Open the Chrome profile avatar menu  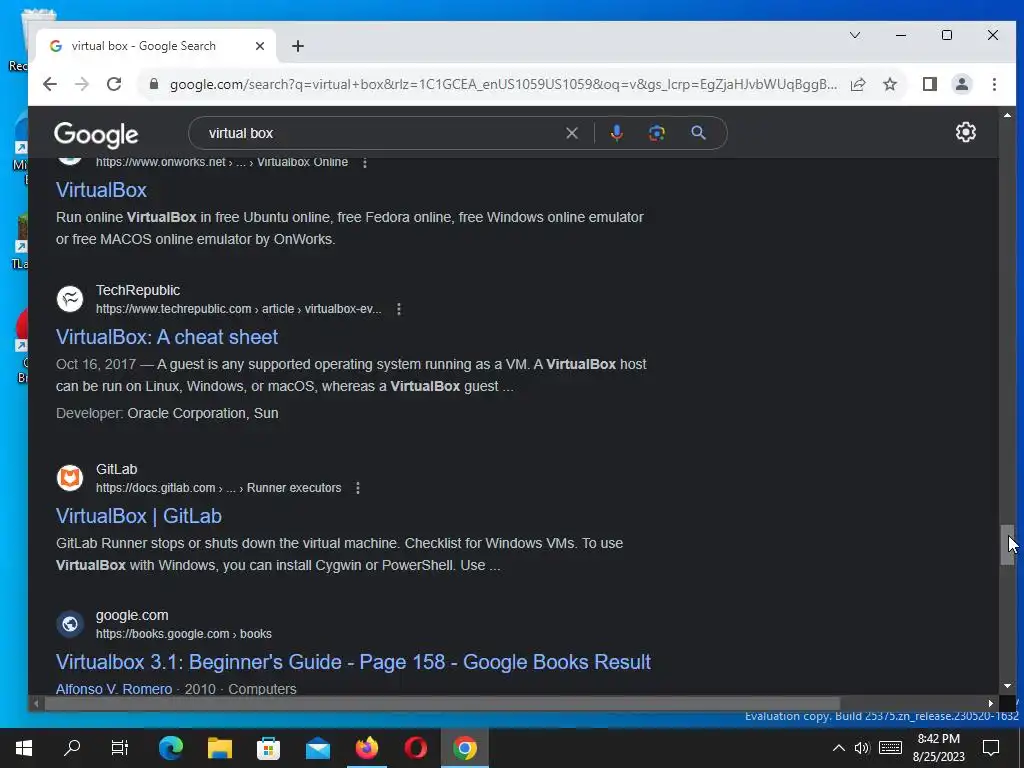(962, 84)
